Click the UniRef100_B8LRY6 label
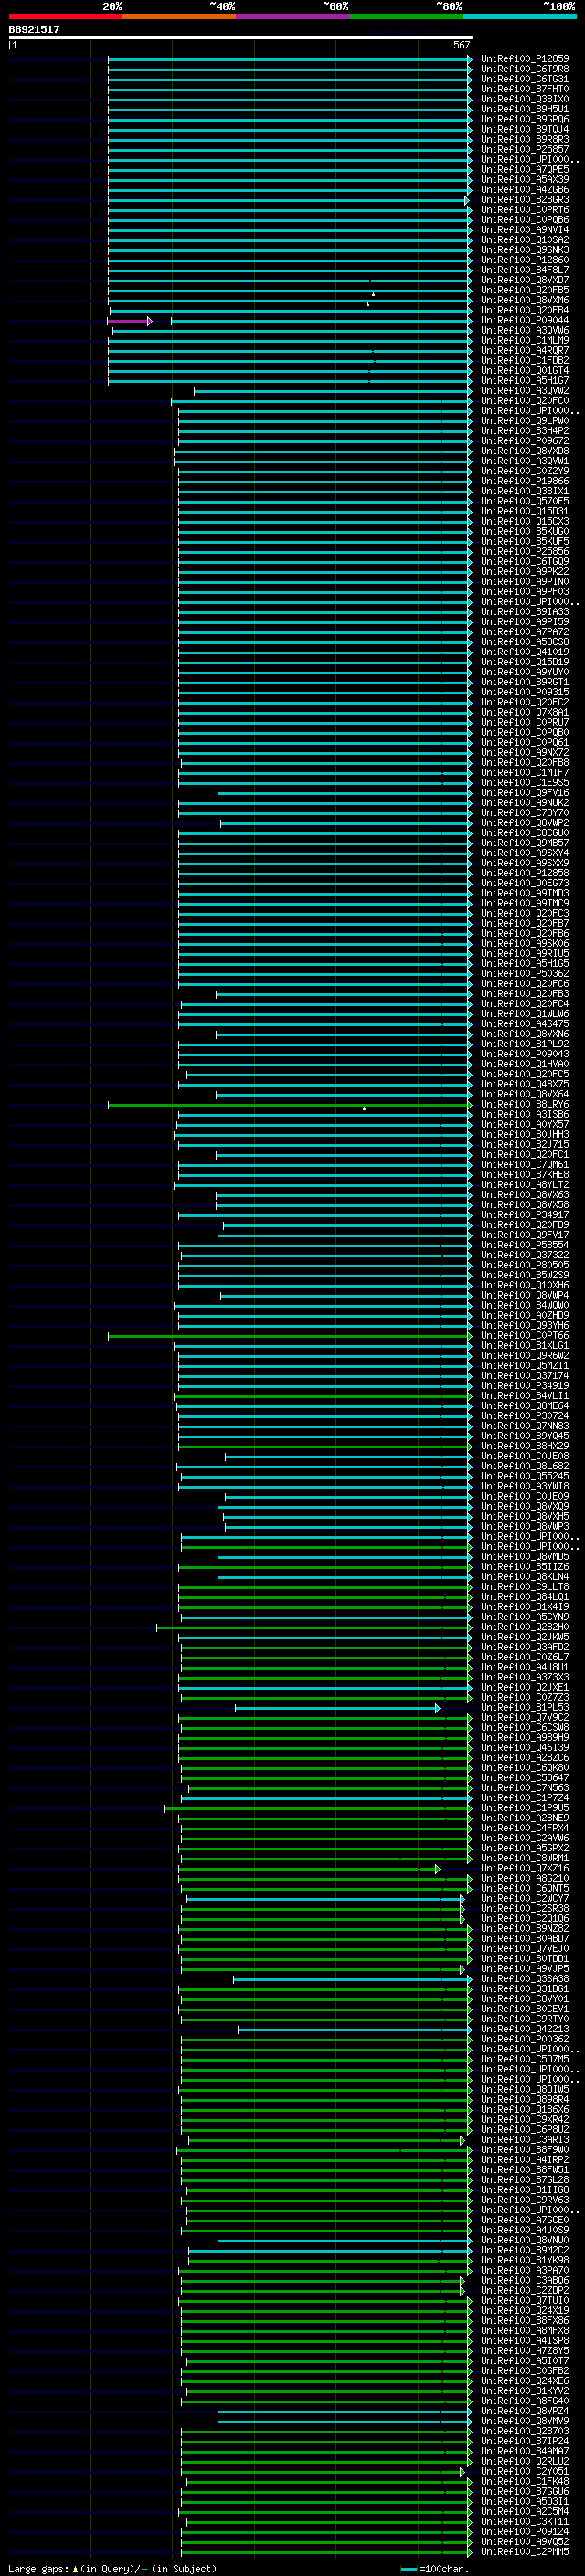Viewport: 585px width, 2576px height. point(524,1104)
